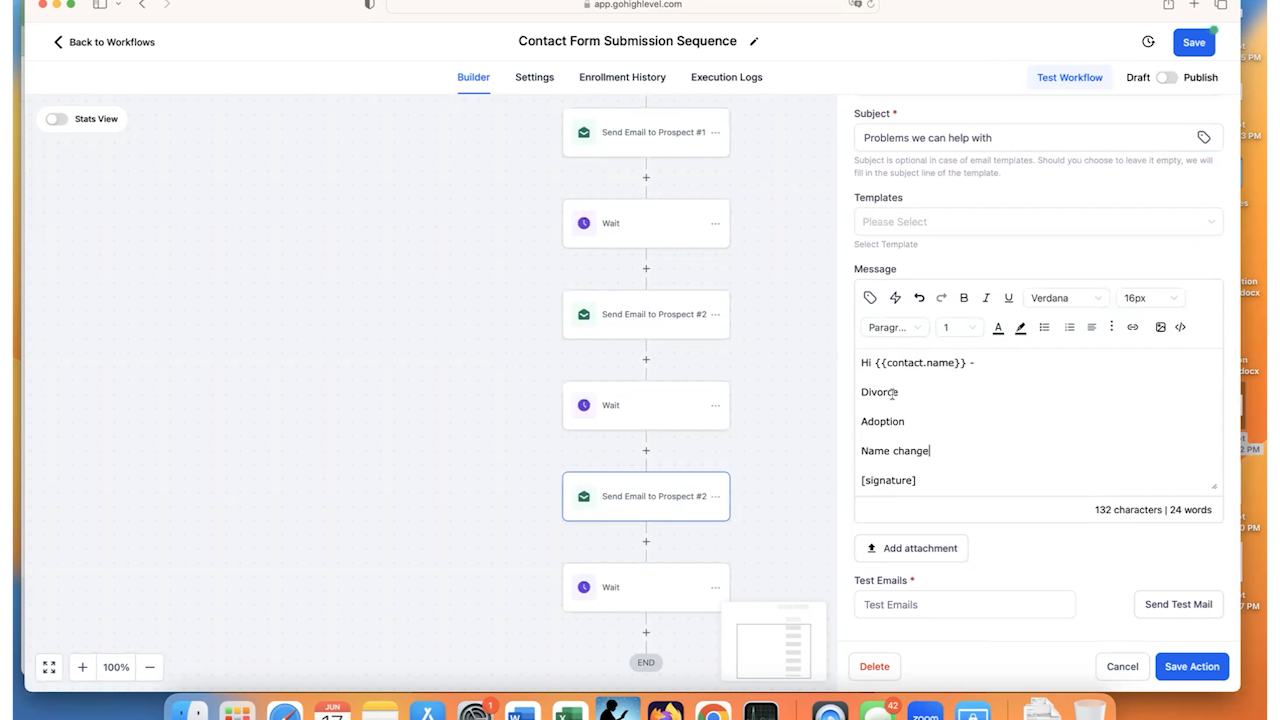This screenshot has height=720, width=1280.
Task: Click the text color swatch icon
Action: coord(997,327)
